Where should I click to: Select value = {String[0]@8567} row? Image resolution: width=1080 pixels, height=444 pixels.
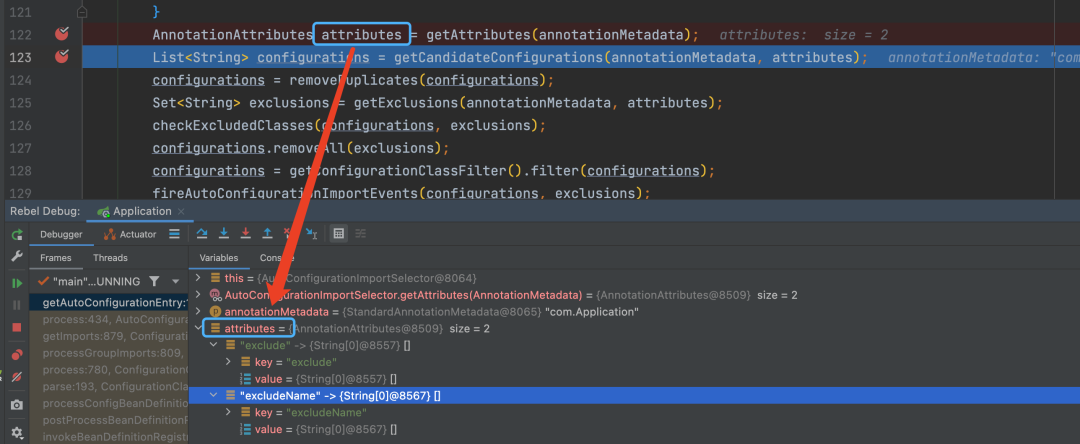pyautogui.click(x=634, y=429)
